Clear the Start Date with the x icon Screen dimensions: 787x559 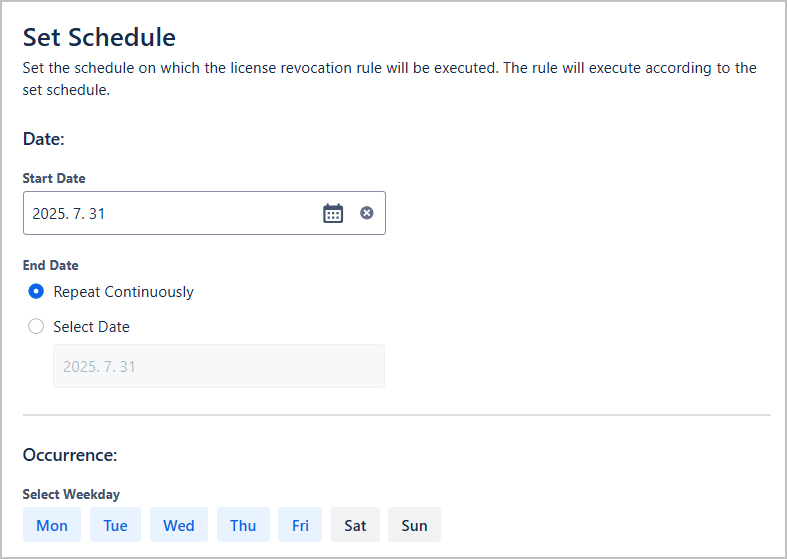367,213
